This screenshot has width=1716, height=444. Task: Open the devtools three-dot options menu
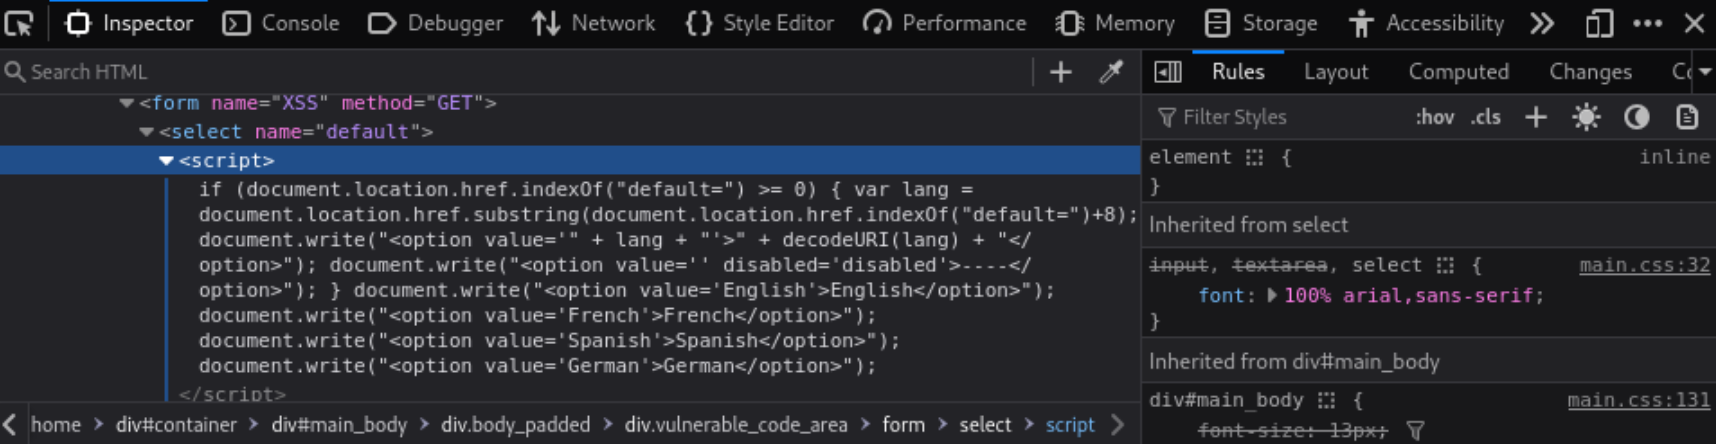[1647, 23]
